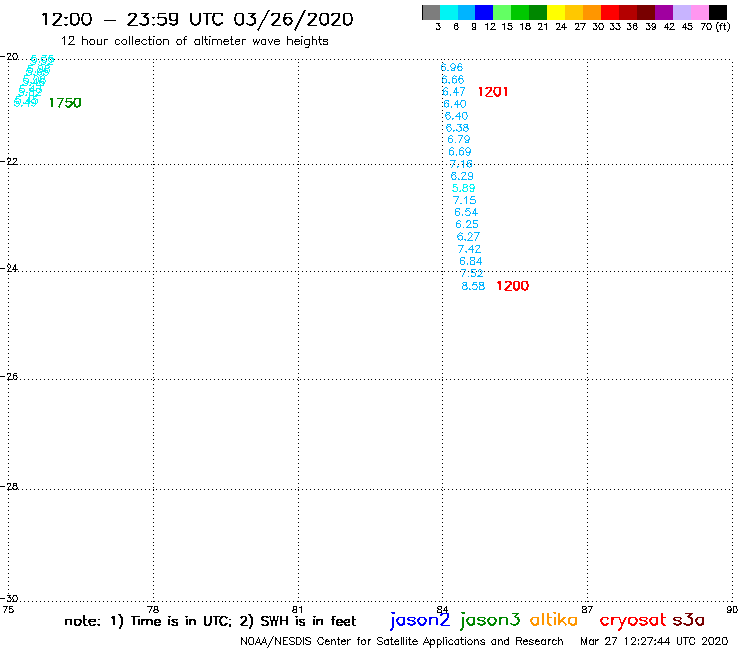The height and width of the screenshot is (650, 740).
Task: Click the black swatch at the scale's end
Action: (x=717, y=12)
